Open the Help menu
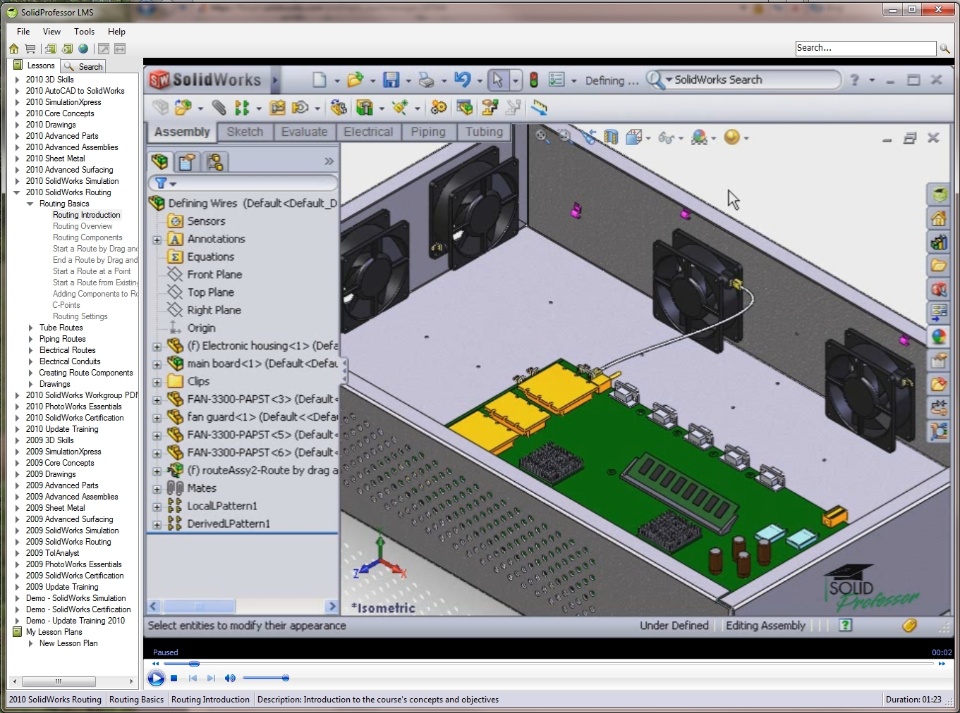 [x=116, y=31]
